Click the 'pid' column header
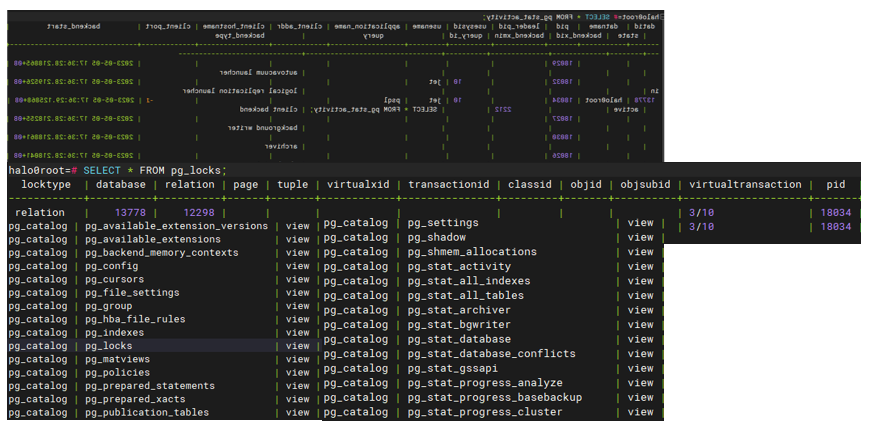 835,185
